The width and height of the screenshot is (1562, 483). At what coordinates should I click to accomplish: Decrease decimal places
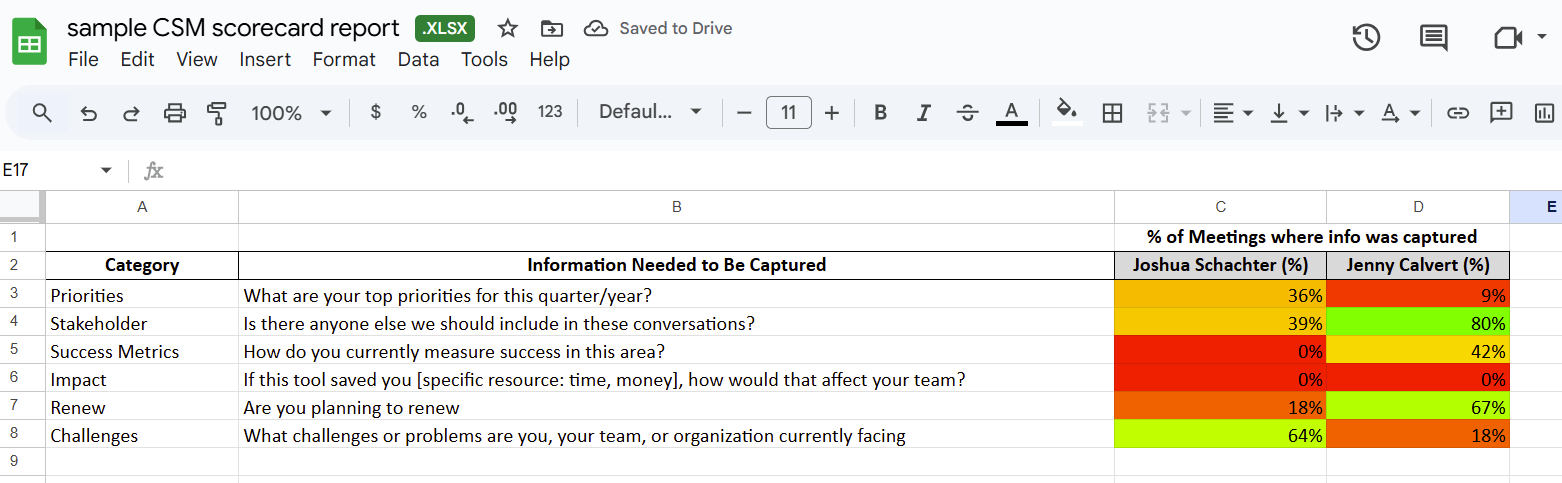(x=462, y=112)
